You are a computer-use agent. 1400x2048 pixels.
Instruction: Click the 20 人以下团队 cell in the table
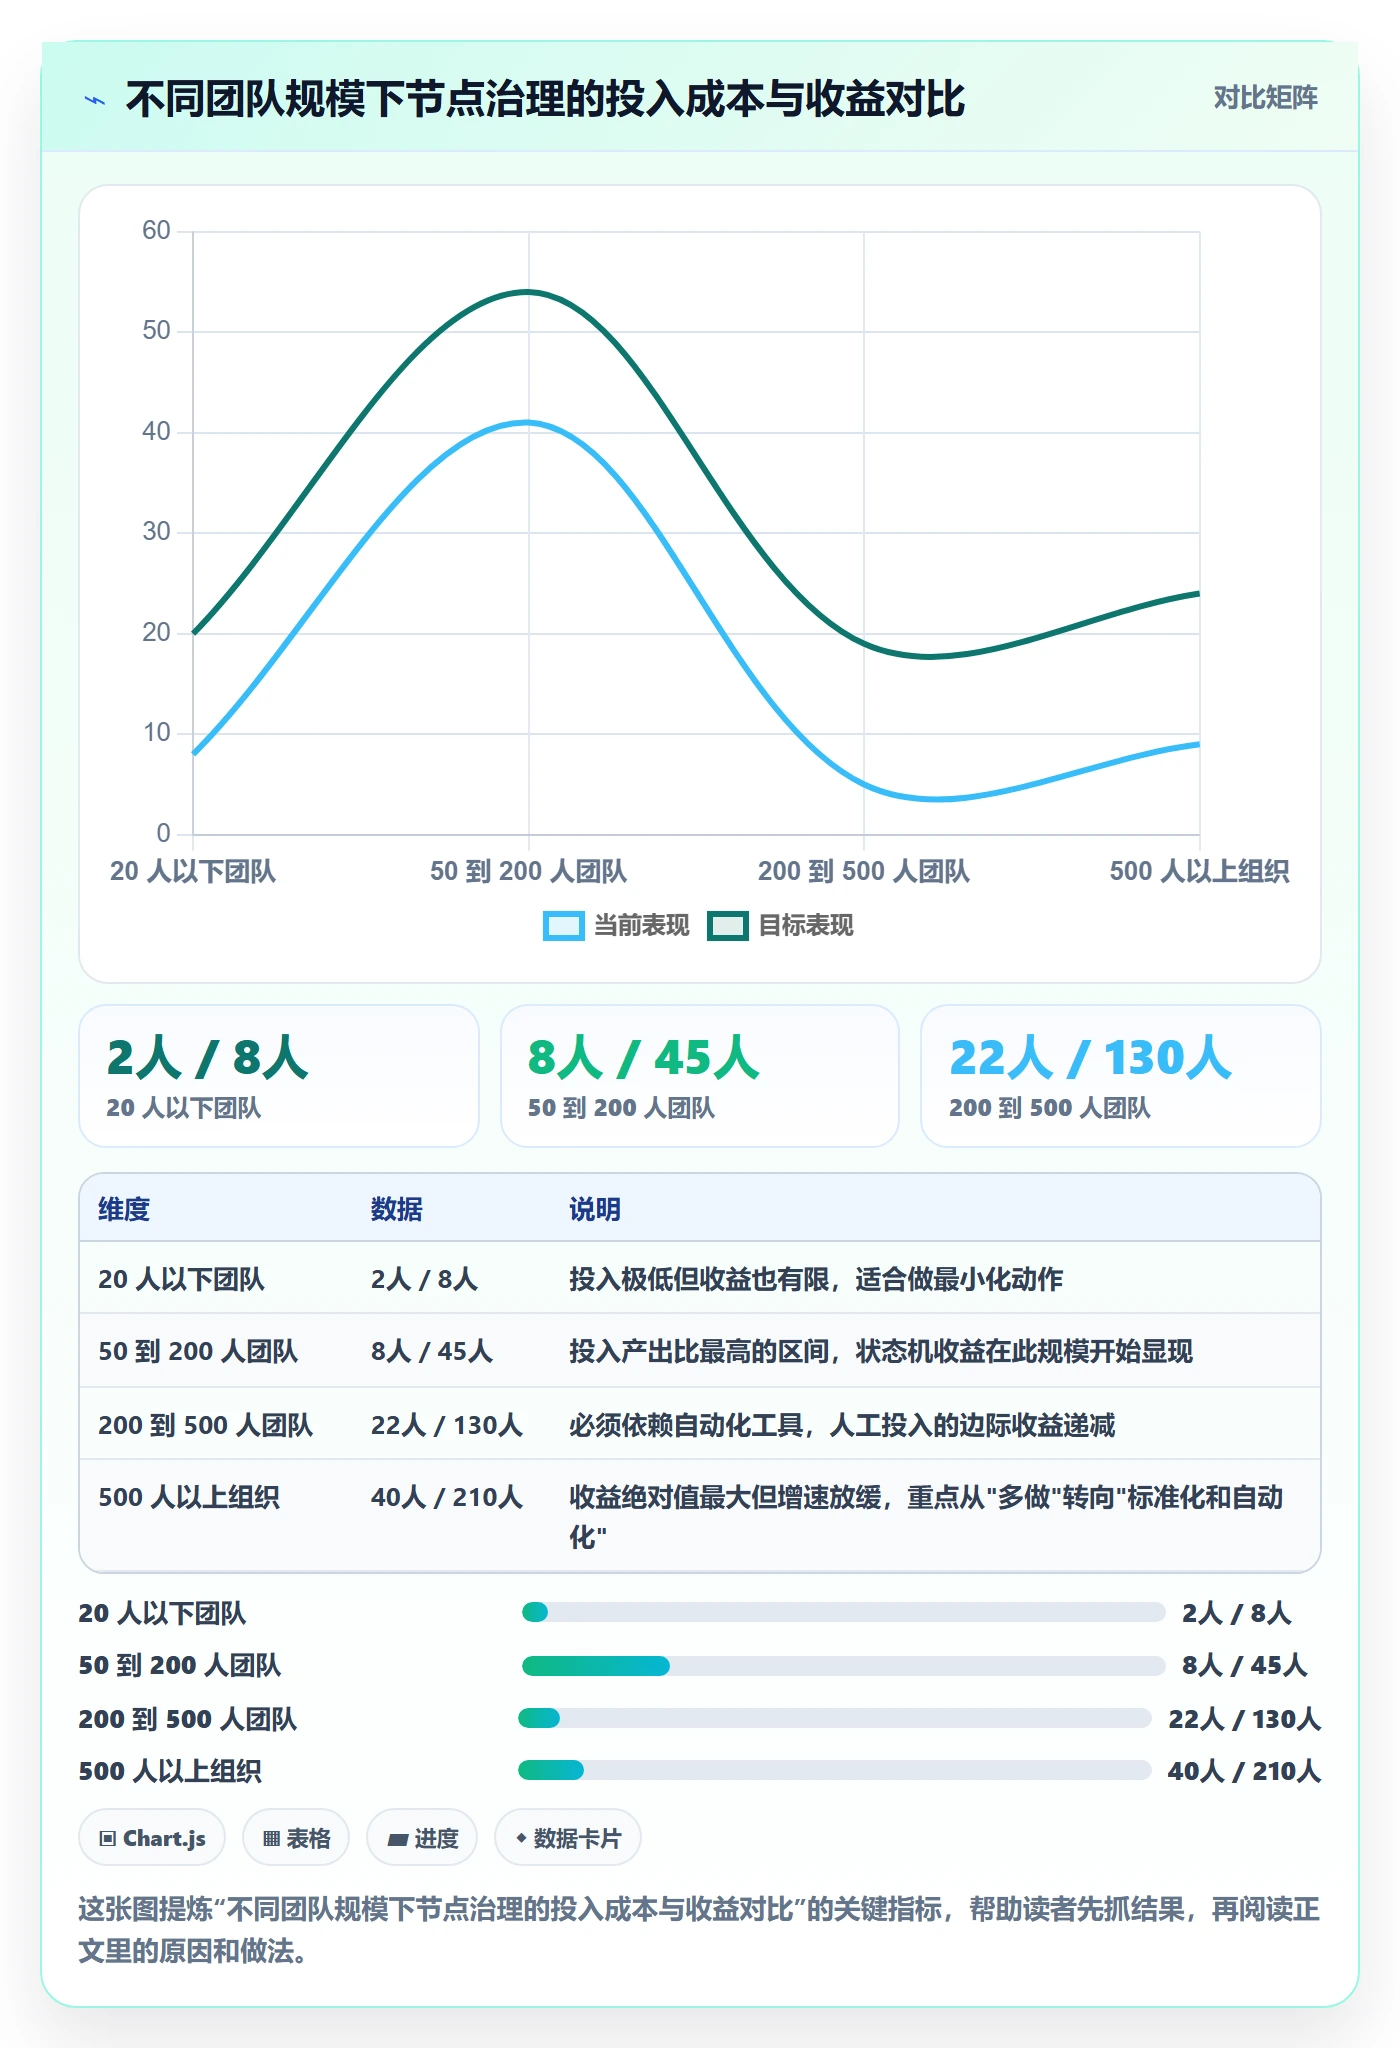click(181, 1279)
